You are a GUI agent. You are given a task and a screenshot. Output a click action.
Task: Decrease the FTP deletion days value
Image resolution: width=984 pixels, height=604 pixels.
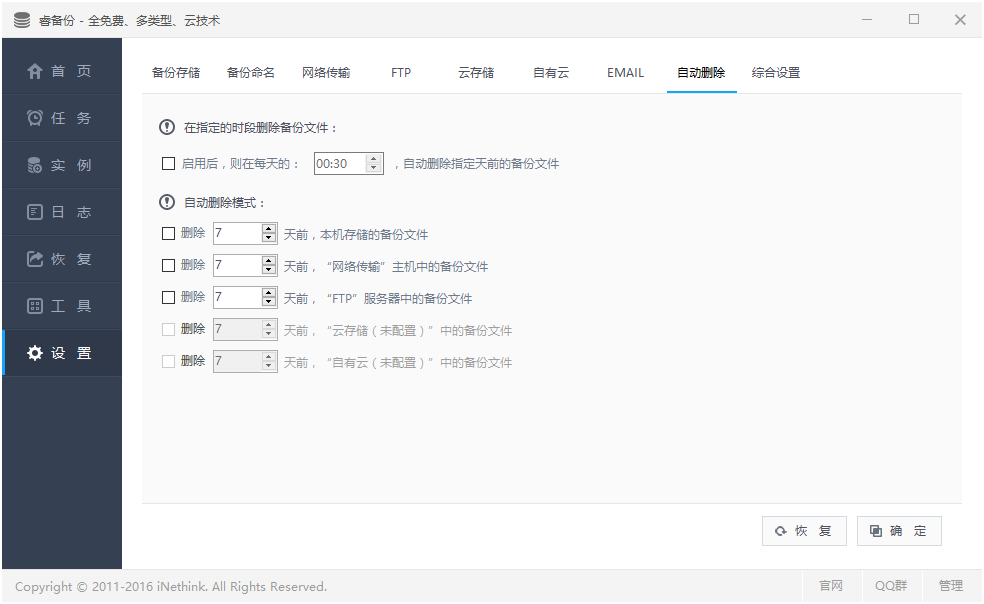click(269, 302)
